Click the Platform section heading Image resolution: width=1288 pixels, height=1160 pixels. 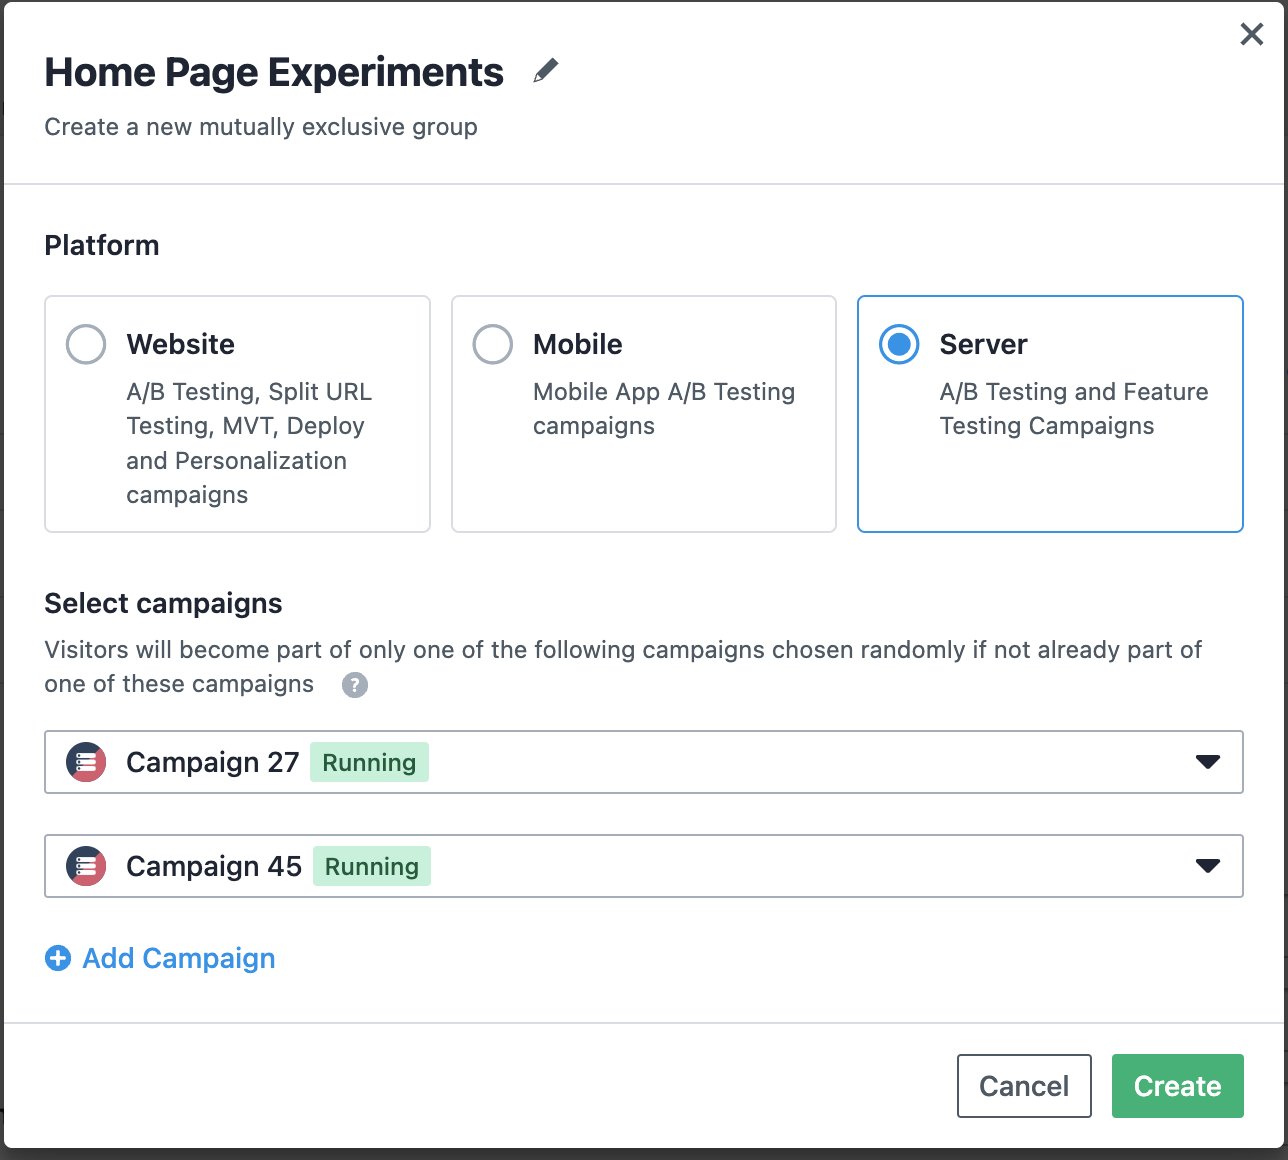[102, 246]
